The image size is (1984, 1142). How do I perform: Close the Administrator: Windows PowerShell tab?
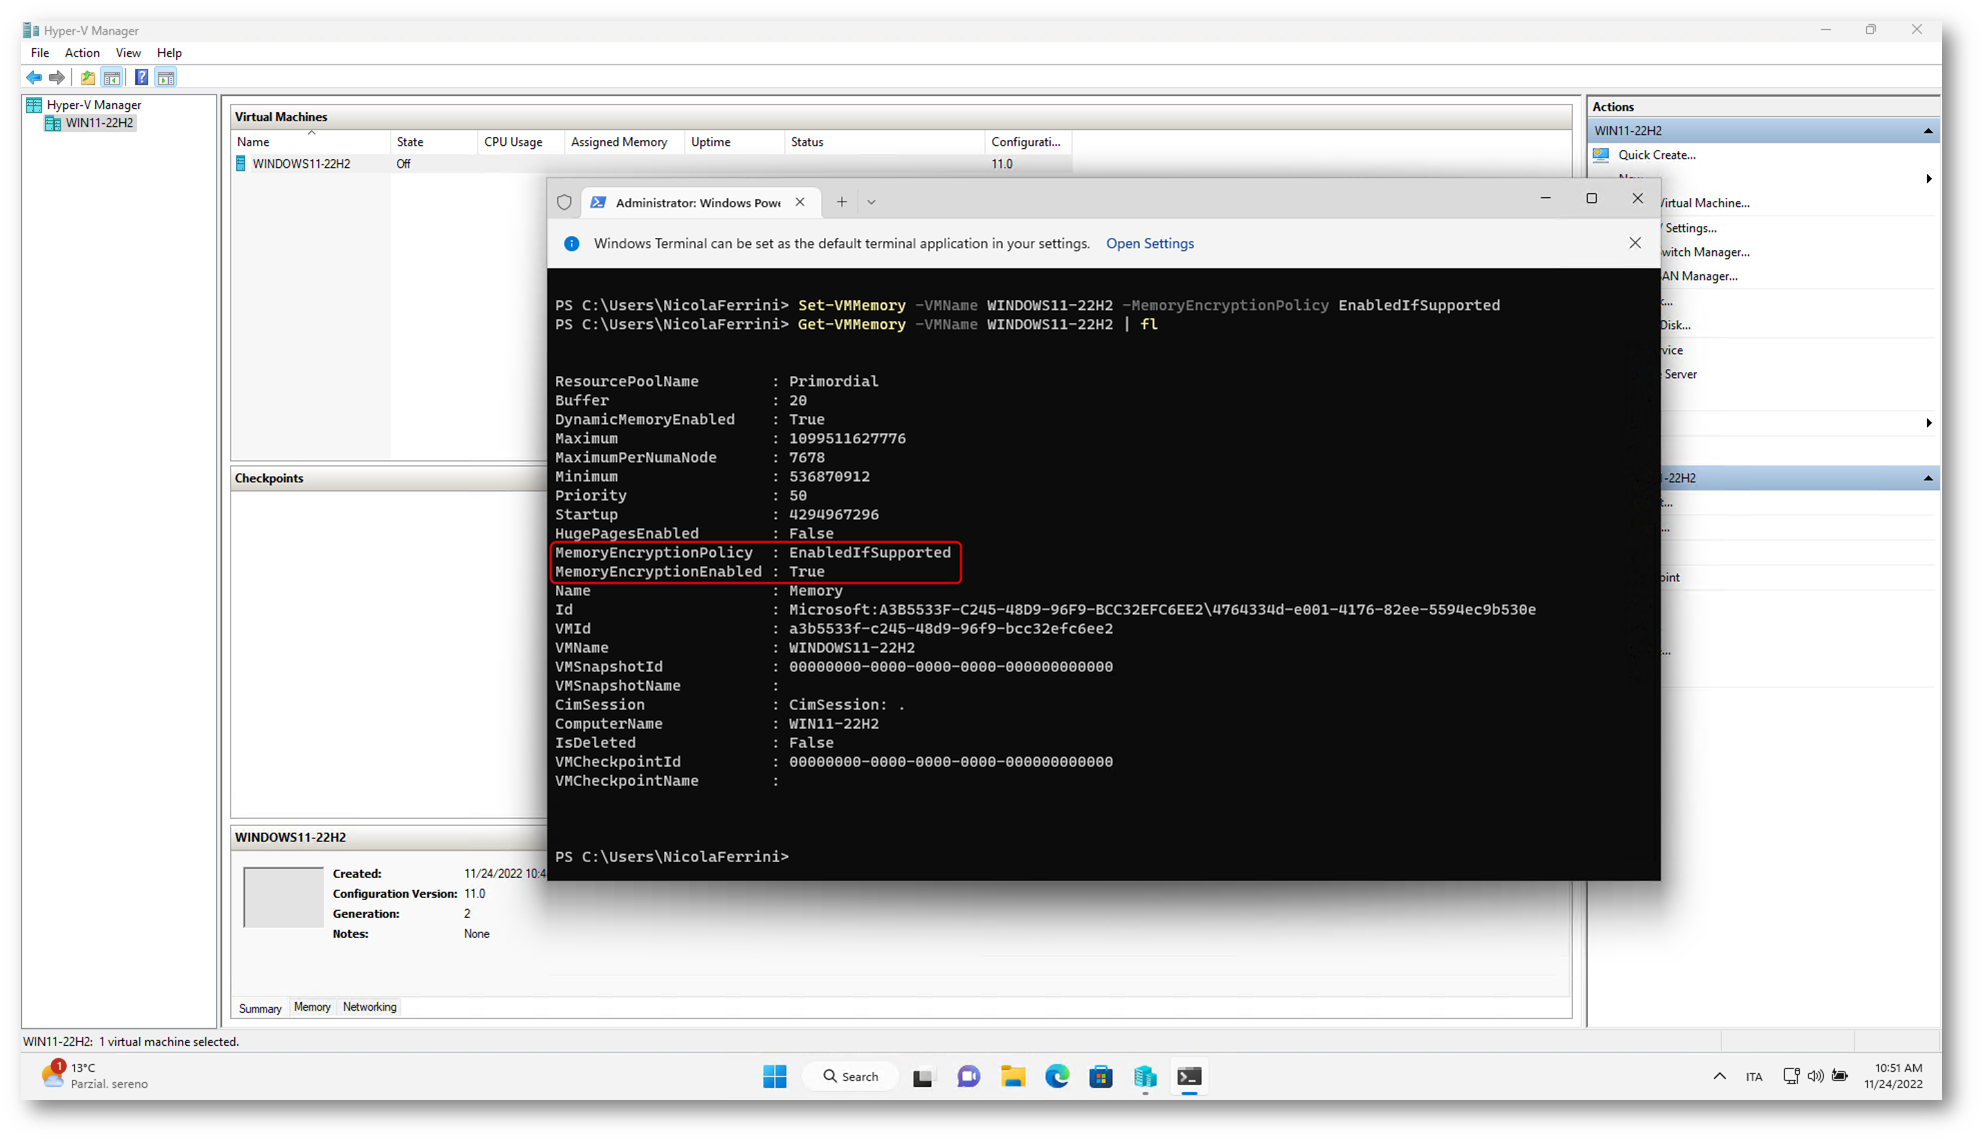pos(800,202)
